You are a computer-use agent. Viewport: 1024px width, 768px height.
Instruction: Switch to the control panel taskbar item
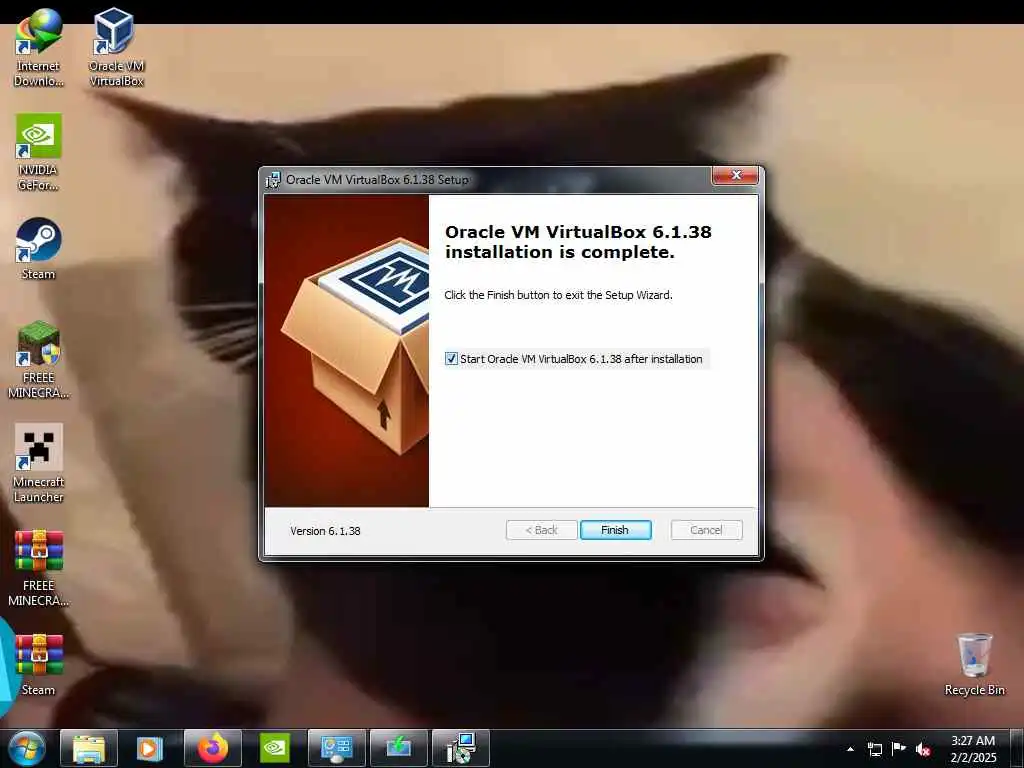[337, 748]
